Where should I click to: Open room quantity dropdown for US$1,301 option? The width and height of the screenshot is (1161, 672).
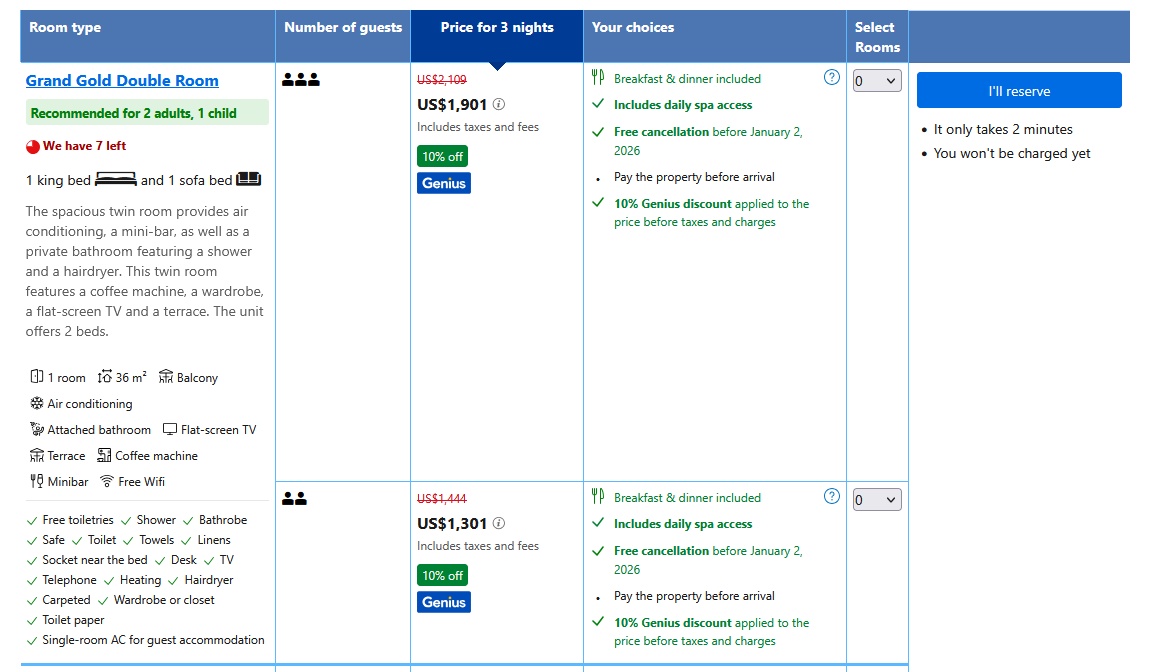coord(877,500)
